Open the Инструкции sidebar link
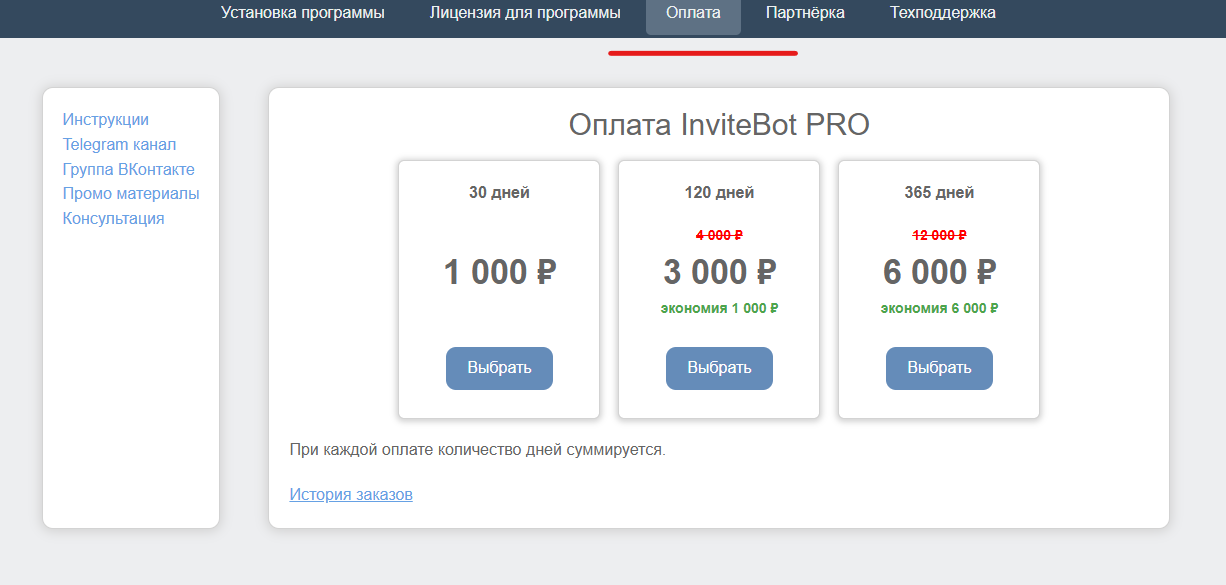The image size is (1226, 585). pyautogui.click(x=106, y=120)
